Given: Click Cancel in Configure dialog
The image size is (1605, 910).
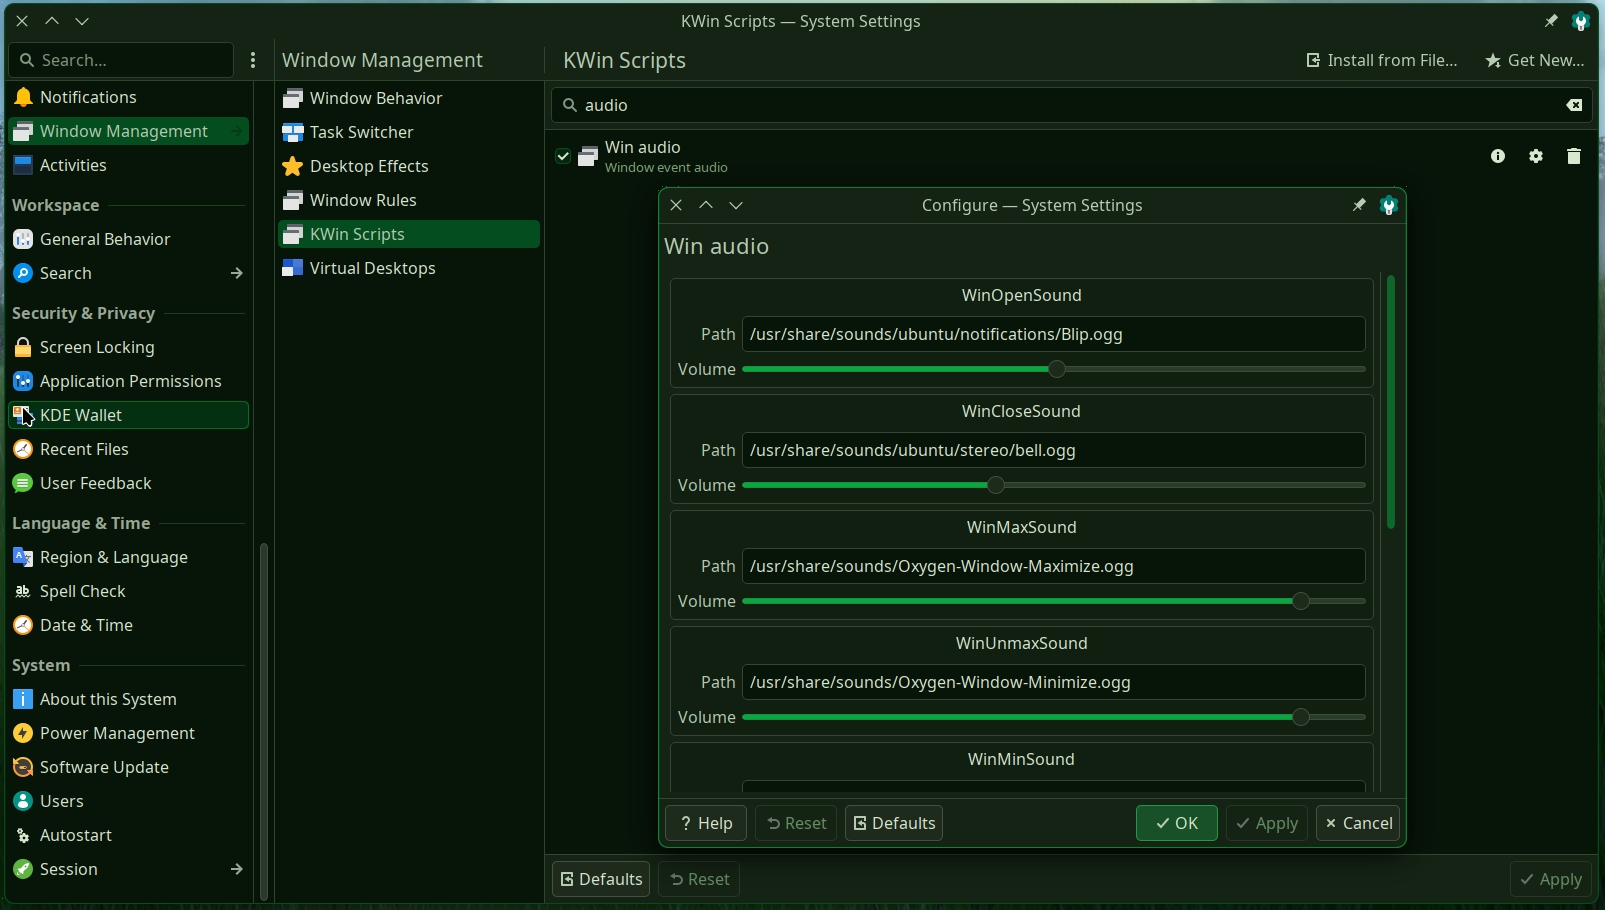Looking at the screenshot, I should click(x=1358, y=823).
